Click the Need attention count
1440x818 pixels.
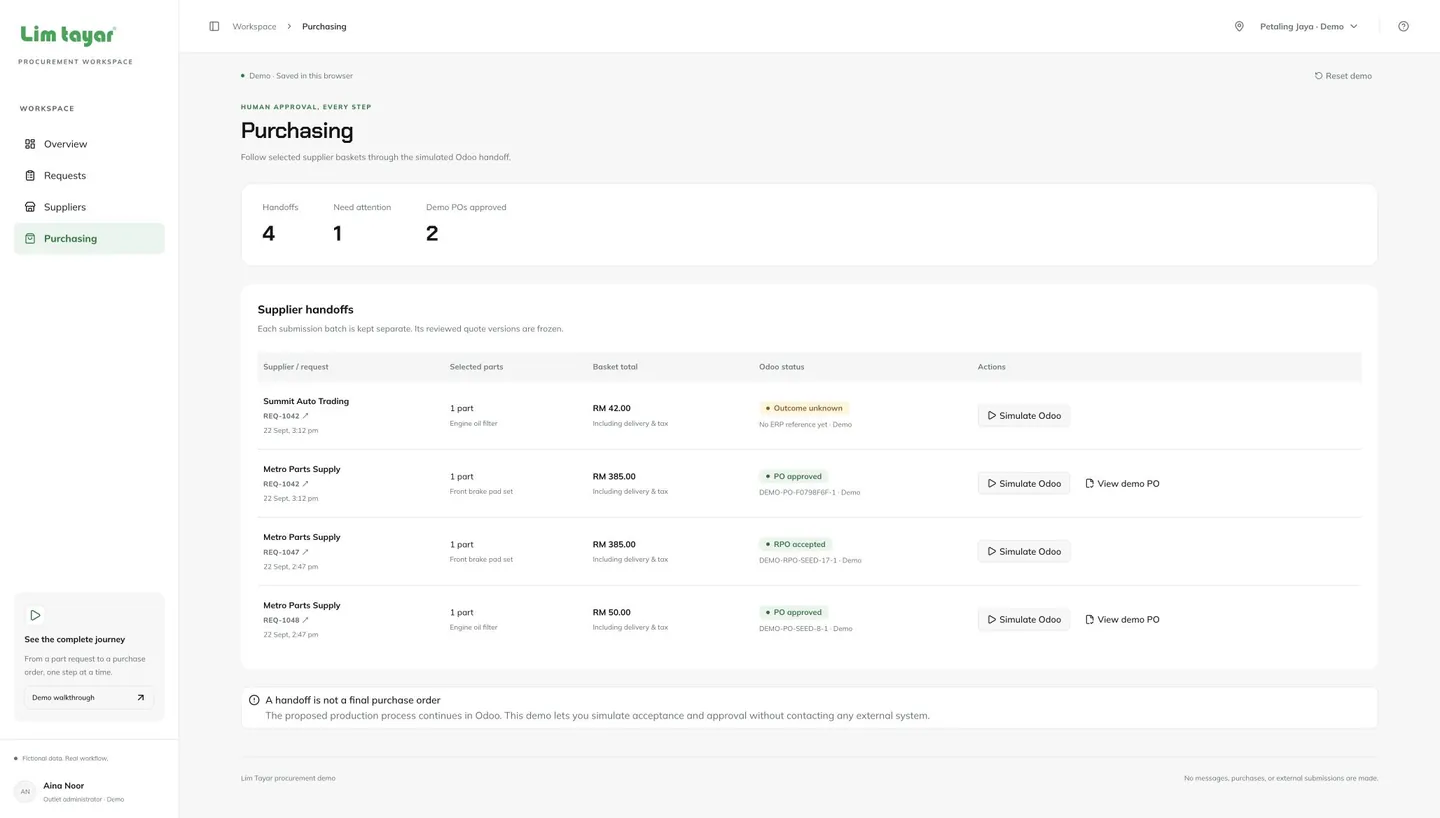pyautogui.click(x=337, y=233)
